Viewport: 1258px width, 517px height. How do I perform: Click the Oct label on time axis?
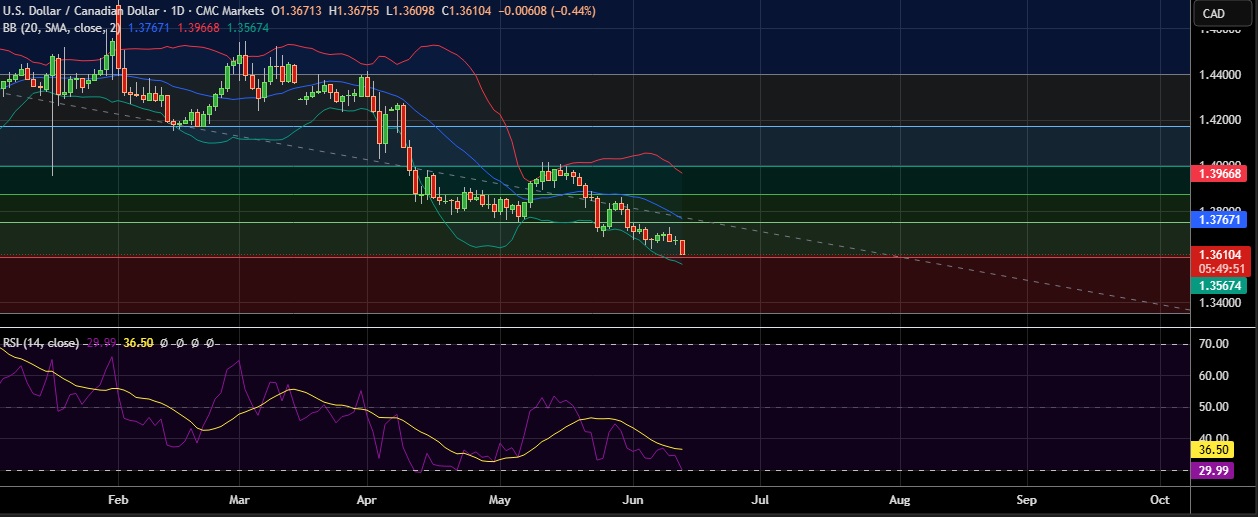pos(1159,498)
